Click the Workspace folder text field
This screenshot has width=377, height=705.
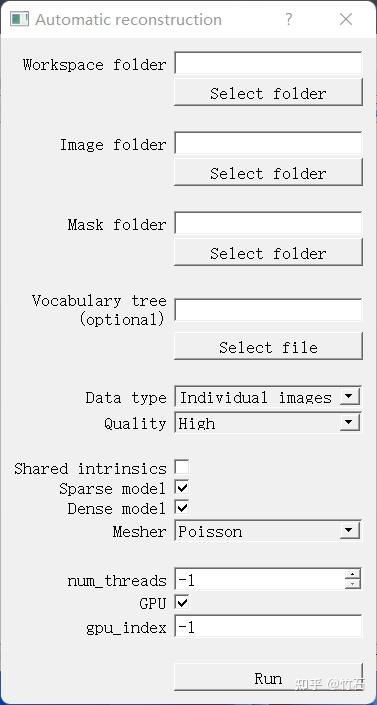[268, 64]
